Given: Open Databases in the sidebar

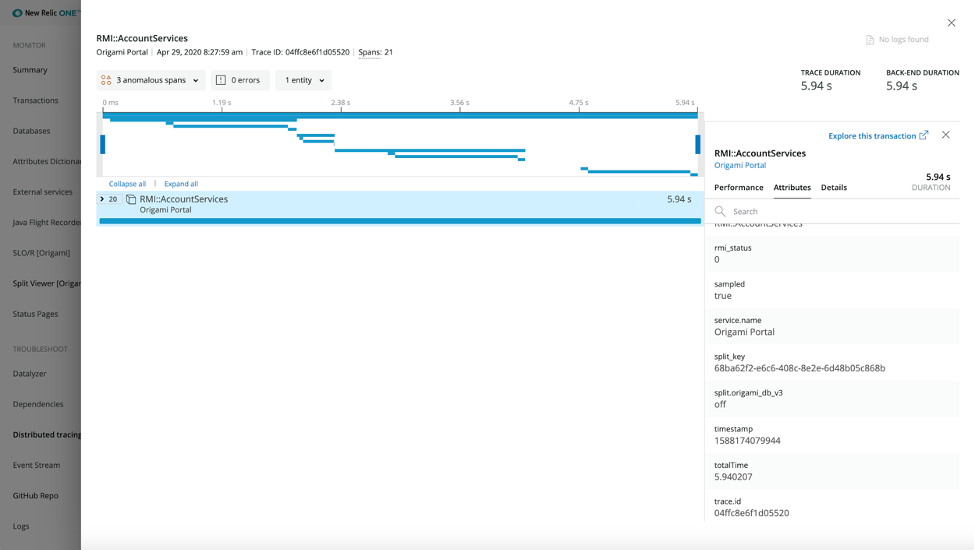Looking at the screenshot, I should (x=31, y=131).
